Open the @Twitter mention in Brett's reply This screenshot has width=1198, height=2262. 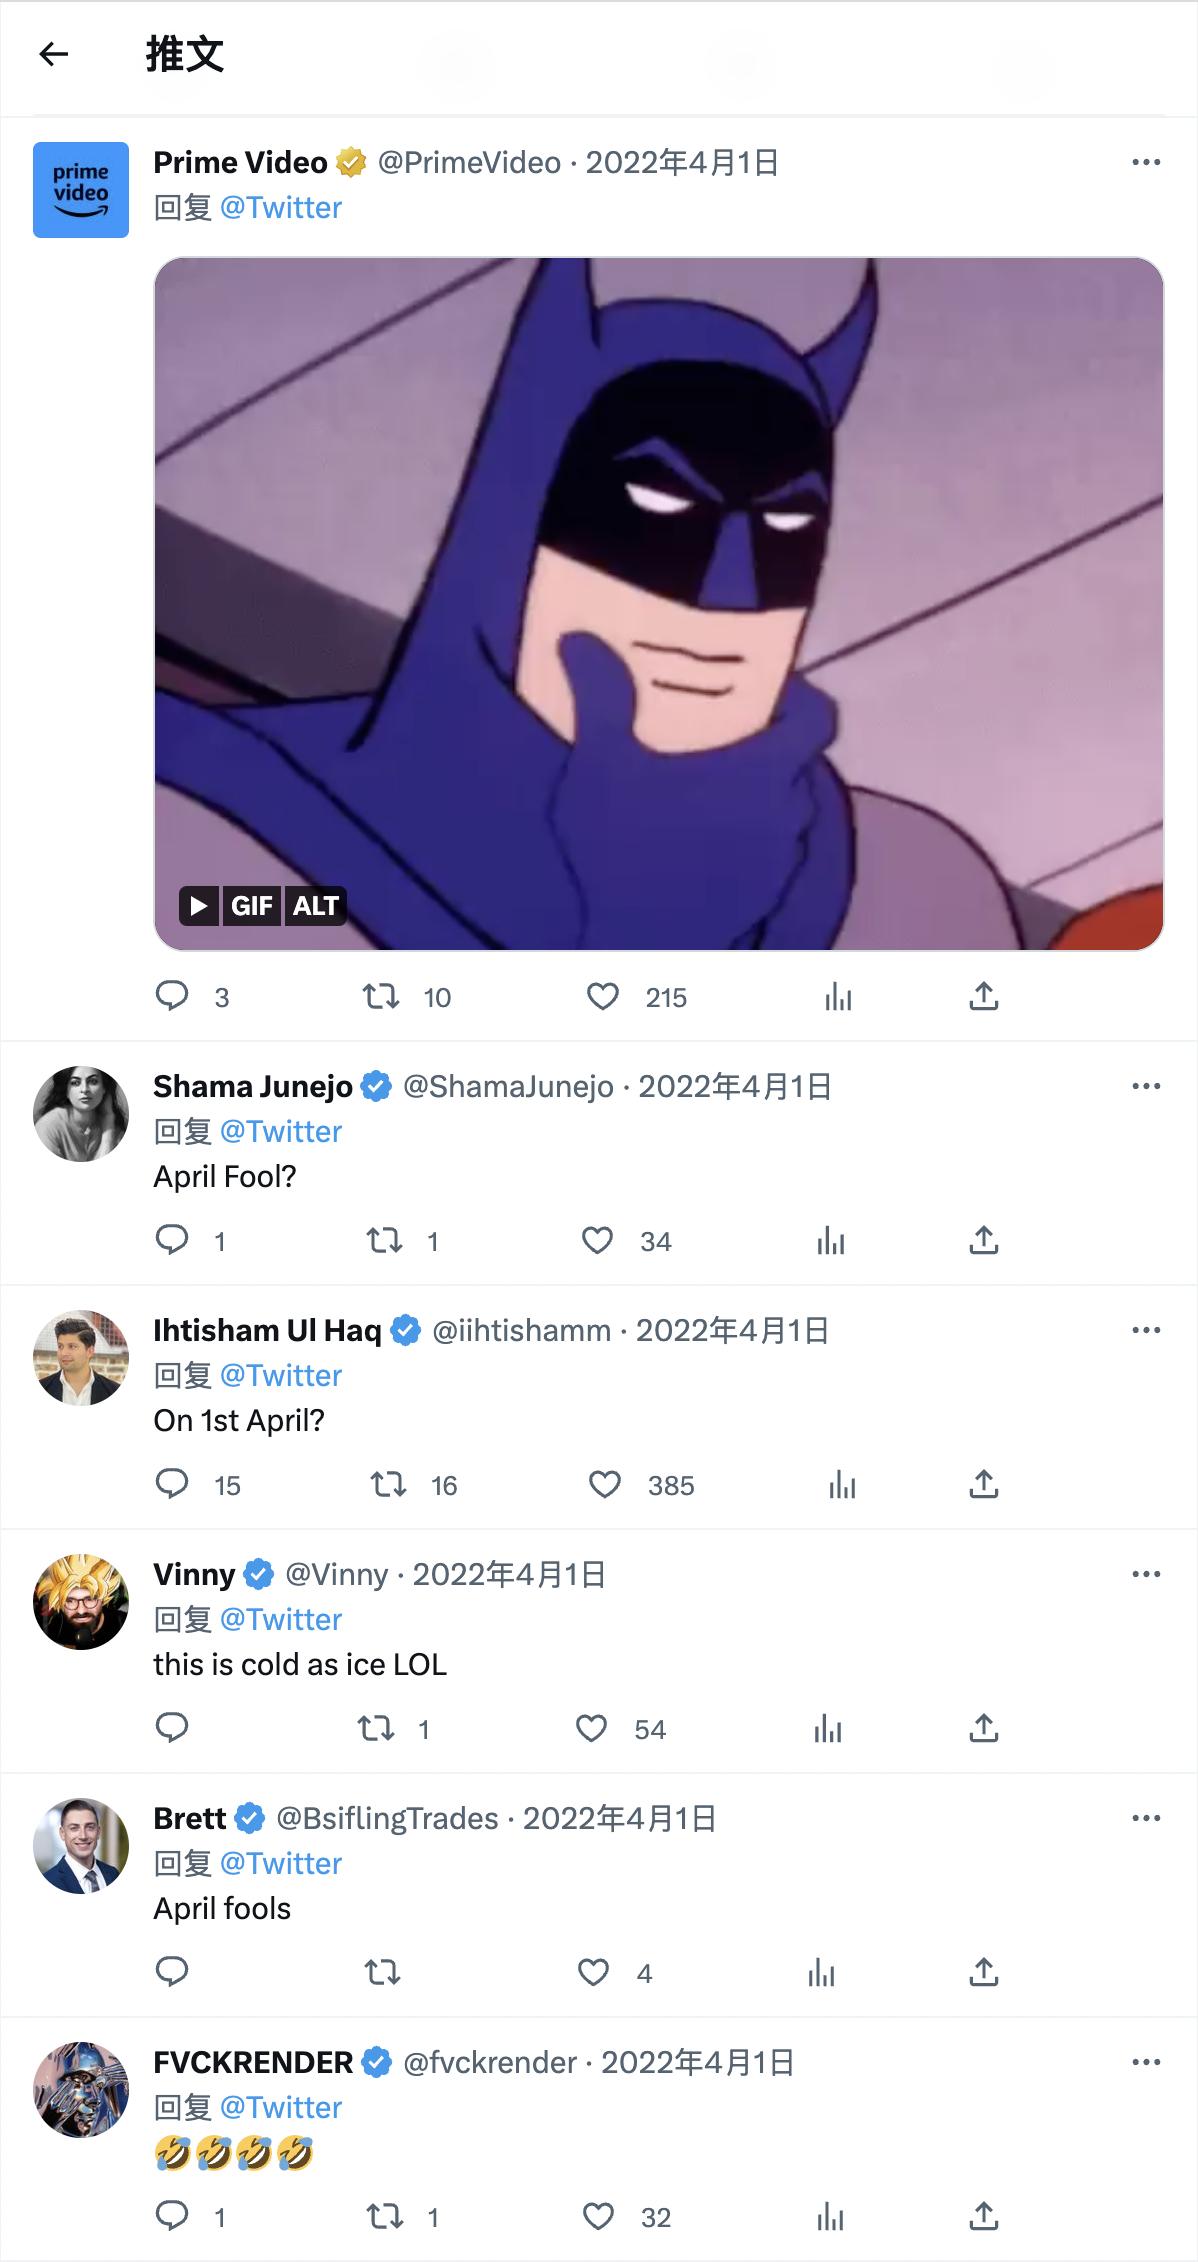click(x=281, y=1863)
